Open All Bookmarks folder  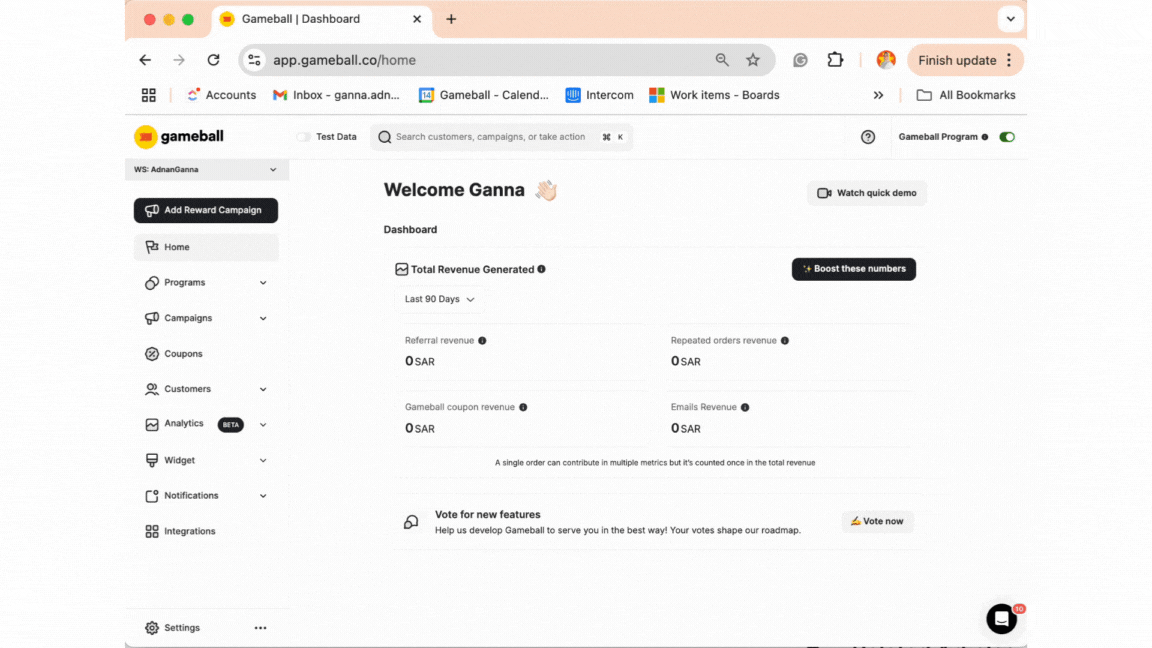(965, 95)
